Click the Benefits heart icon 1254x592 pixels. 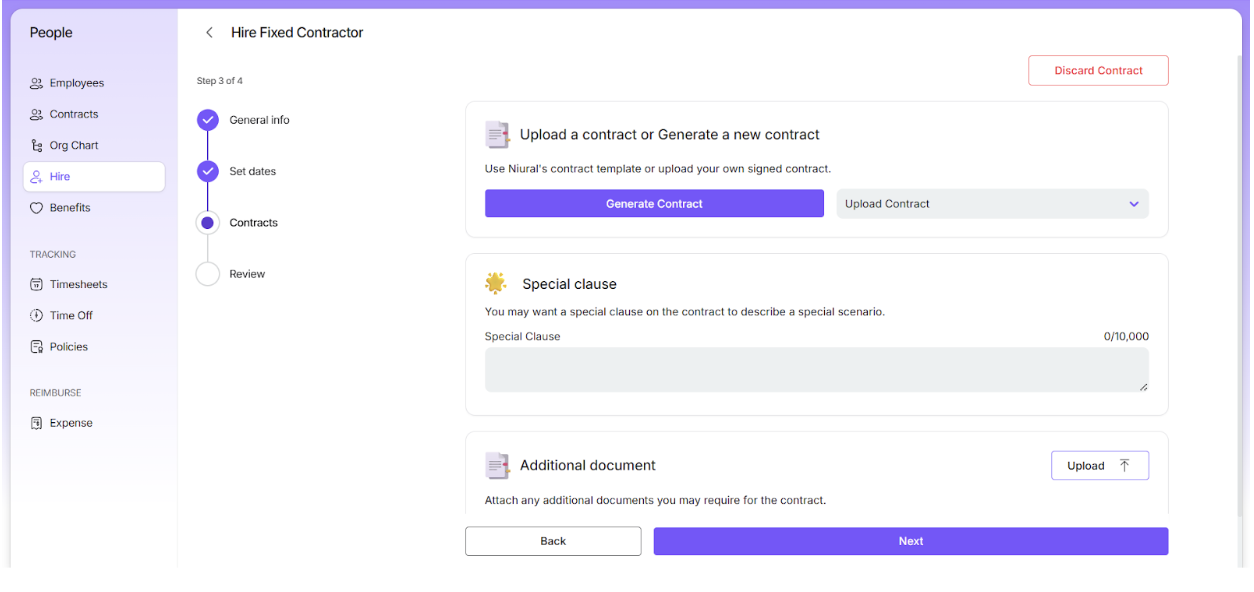[37, 208]
